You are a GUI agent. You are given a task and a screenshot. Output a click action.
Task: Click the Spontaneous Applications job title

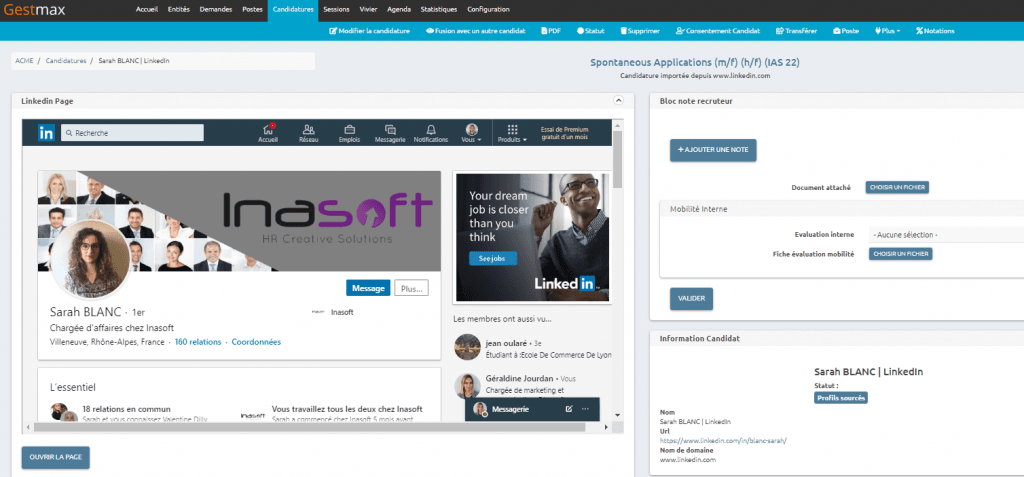(695, 63)
